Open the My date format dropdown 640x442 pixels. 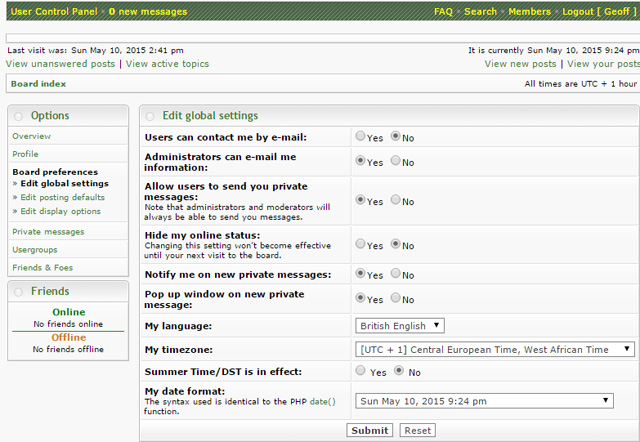[x=484, y=401]
